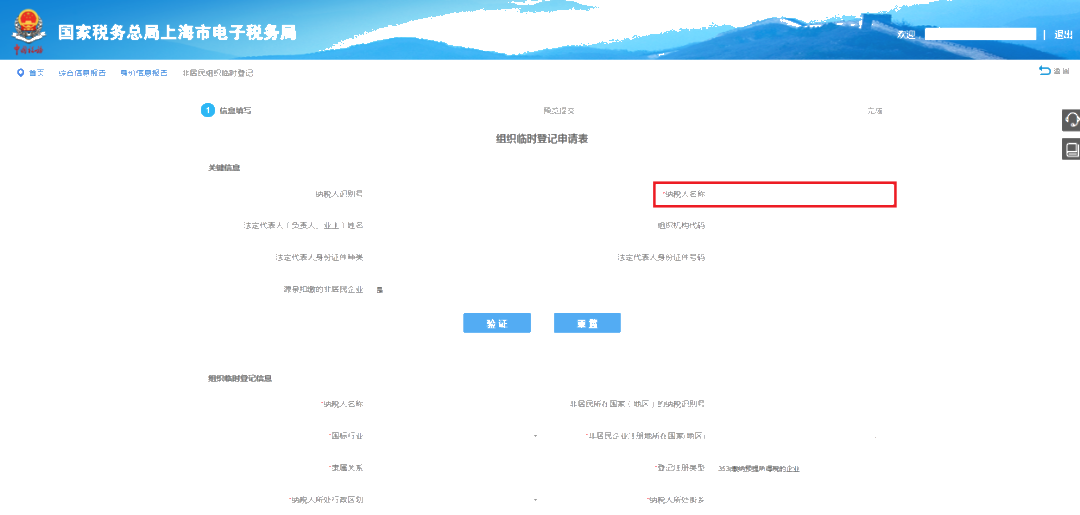Expand the 非居民企业注册地所在国家 dropdown arrow

875,437
